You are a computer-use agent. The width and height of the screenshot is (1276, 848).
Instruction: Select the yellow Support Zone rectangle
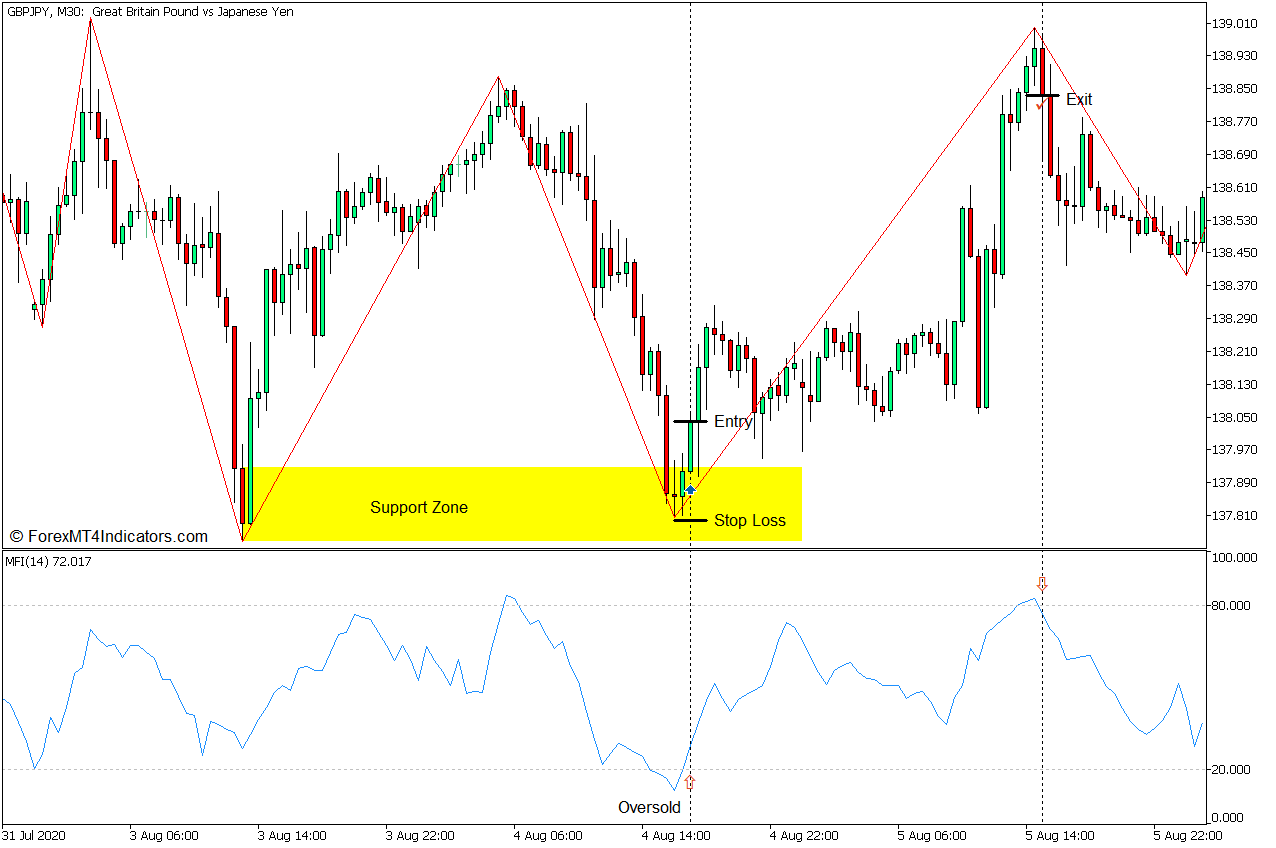523,504
